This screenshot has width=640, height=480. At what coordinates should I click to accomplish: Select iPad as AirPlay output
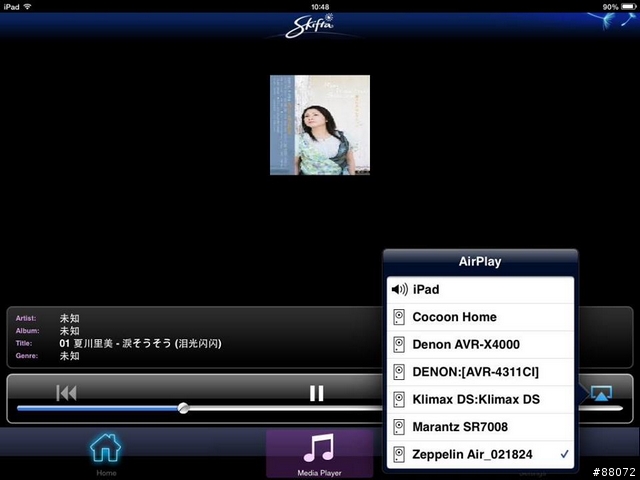(480, 290)
